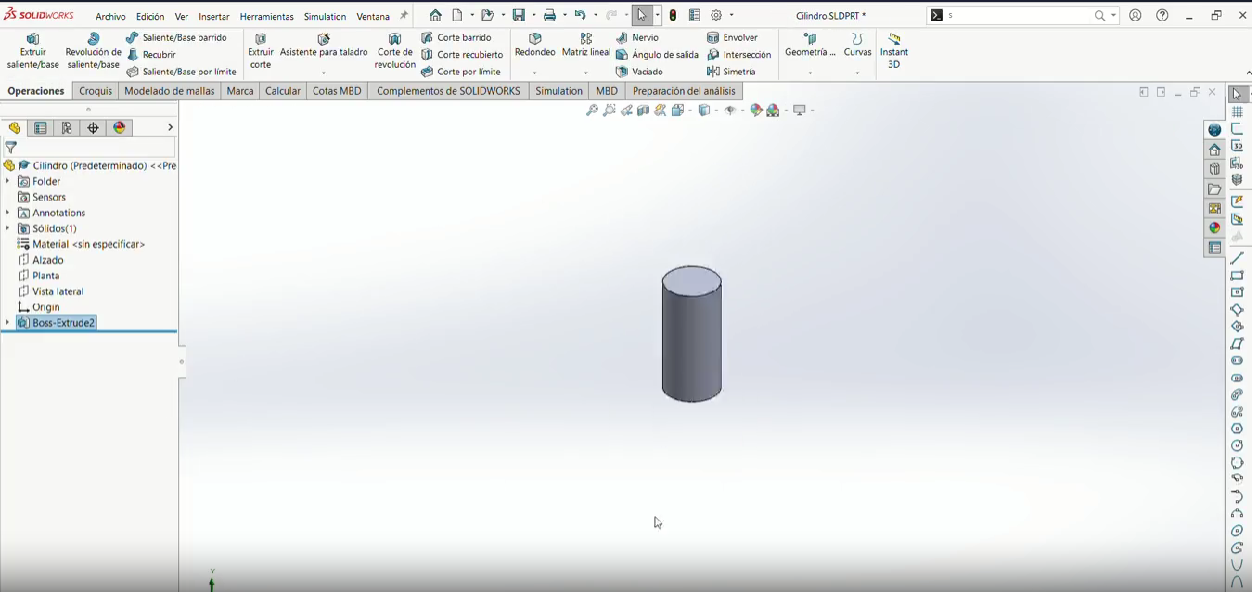1252x592 pixels.
Task: Click the Vaciado shell tool
Action: point(639,72)
